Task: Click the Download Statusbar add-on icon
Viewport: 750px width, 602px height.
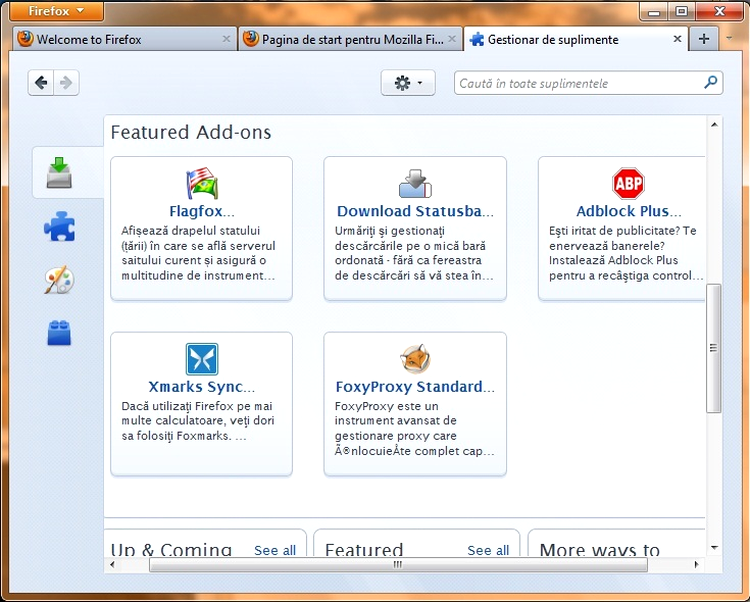Action: 415,183
